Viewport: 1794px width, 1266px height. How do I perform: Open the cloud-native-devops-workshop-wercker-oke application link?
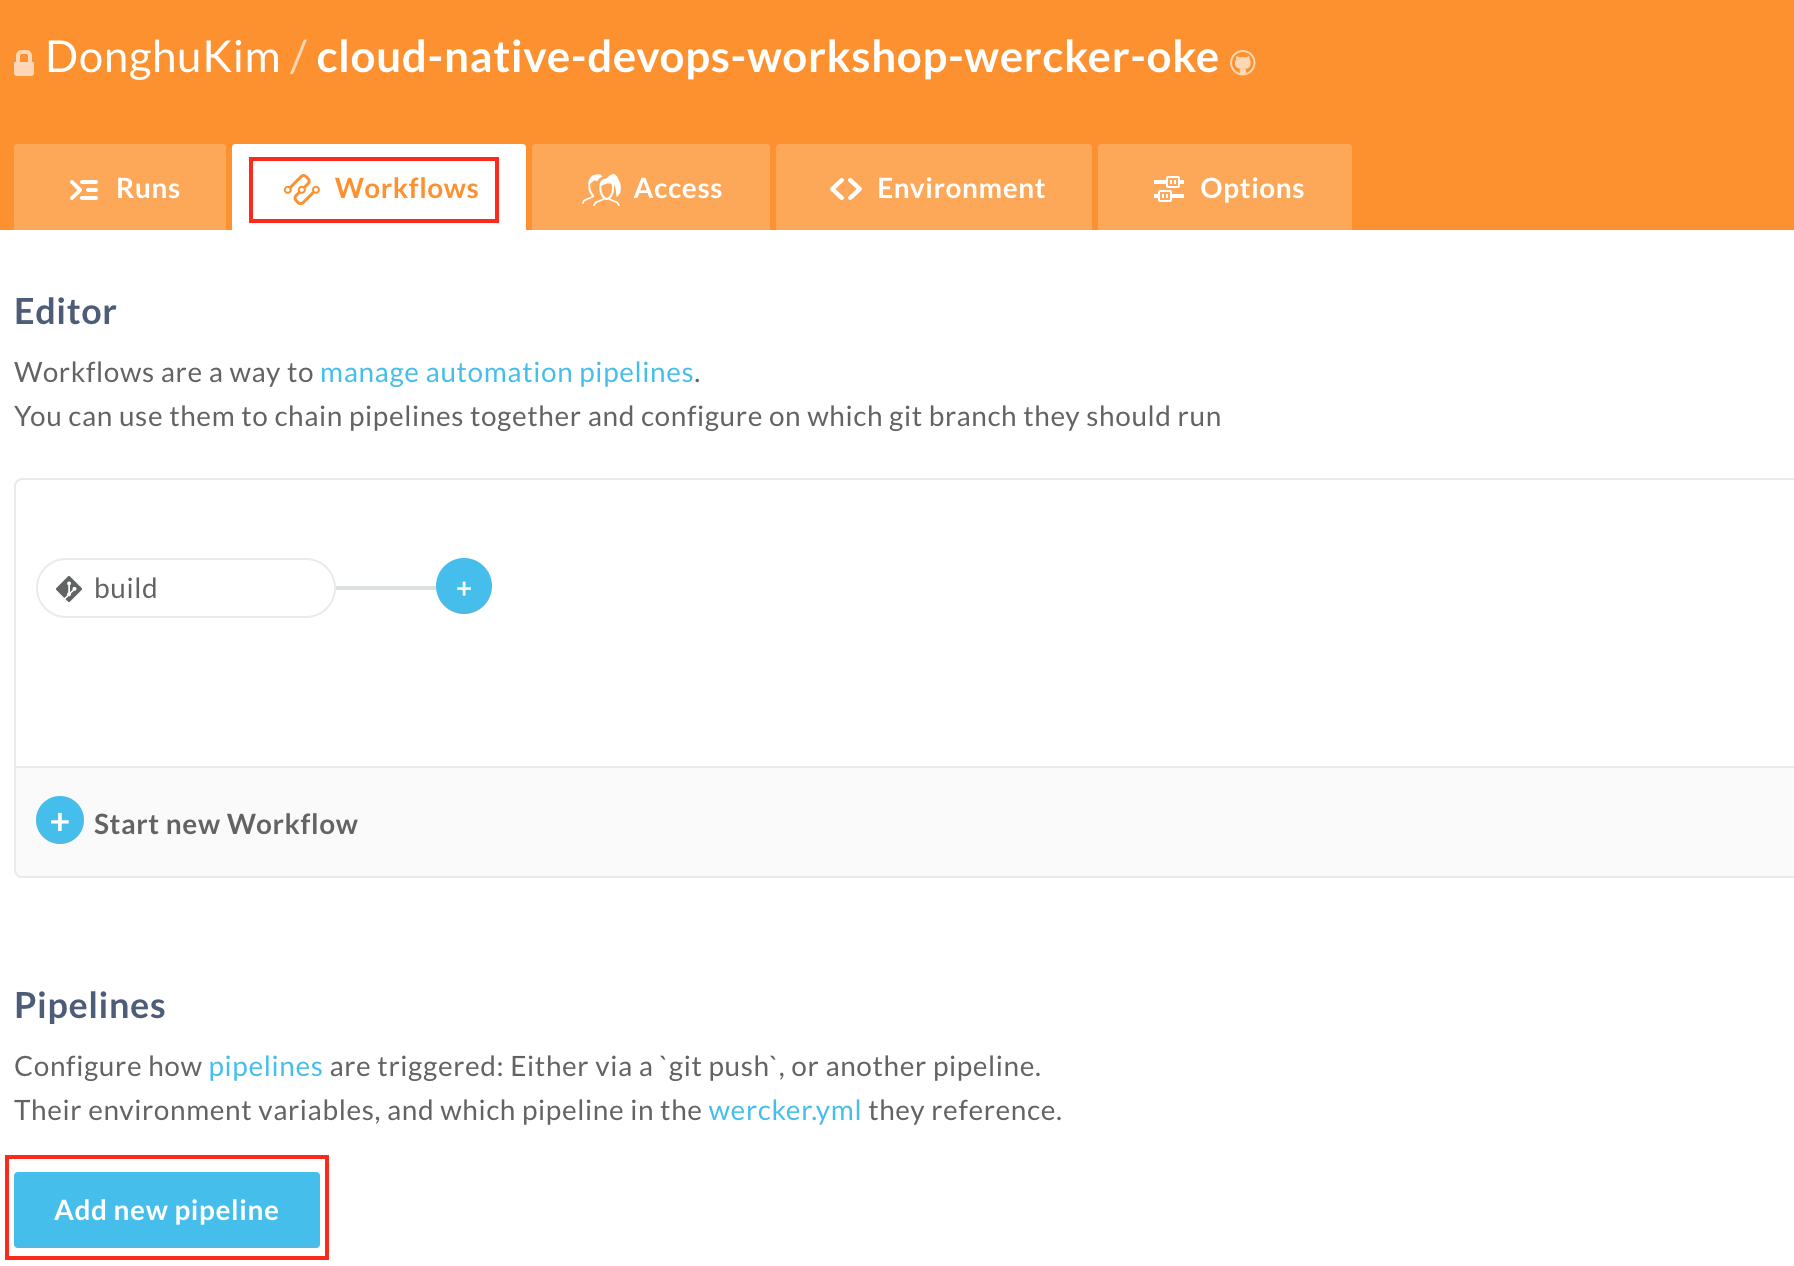pos(767,57)
